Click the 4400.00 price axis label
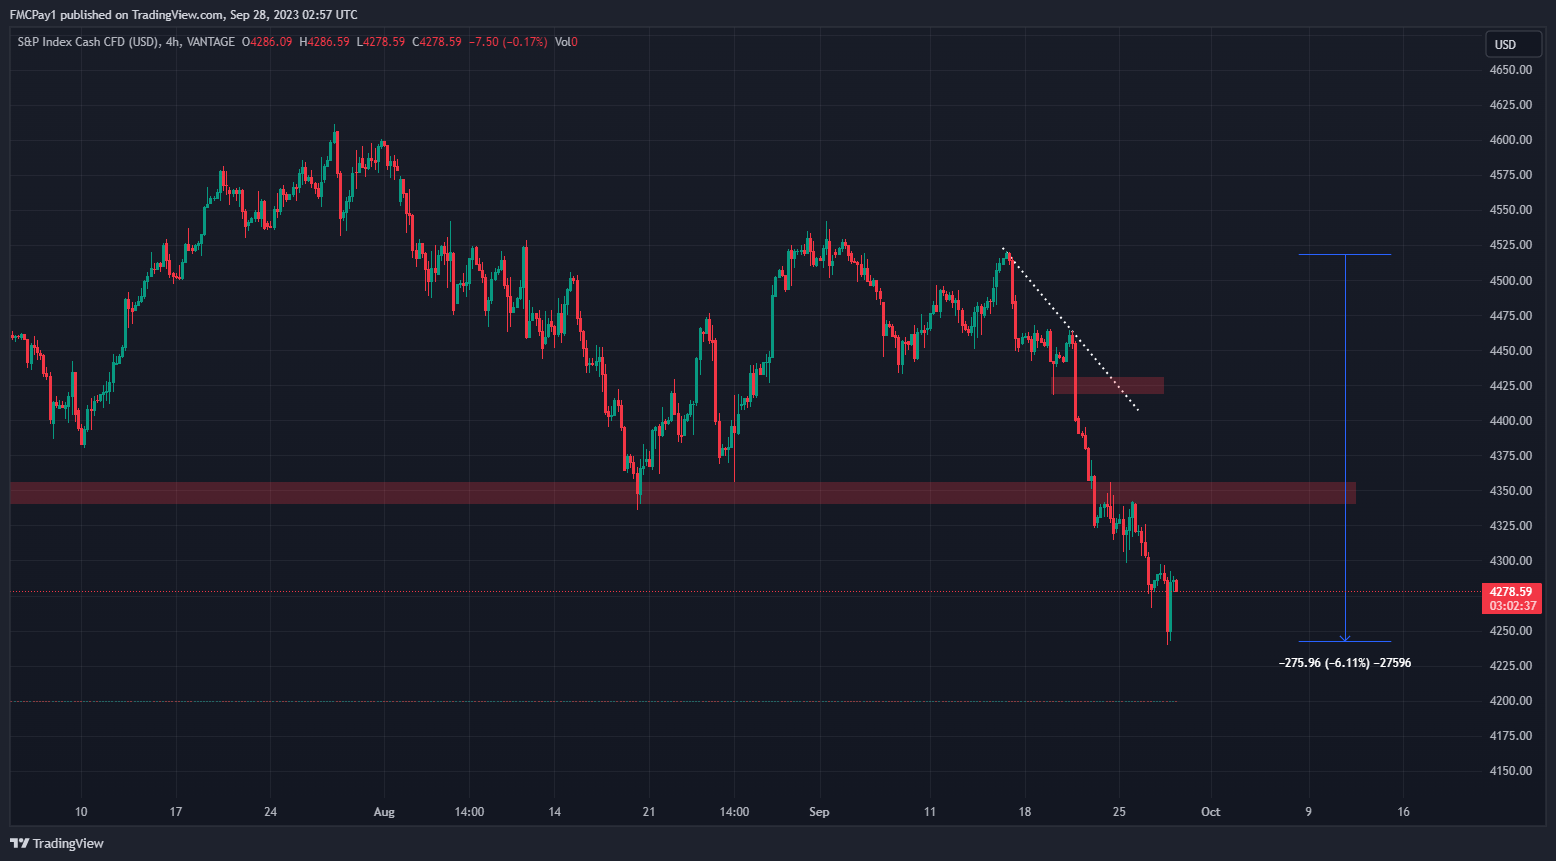The height and width of the screenshot is (861, 1556). coord(1510,421)
